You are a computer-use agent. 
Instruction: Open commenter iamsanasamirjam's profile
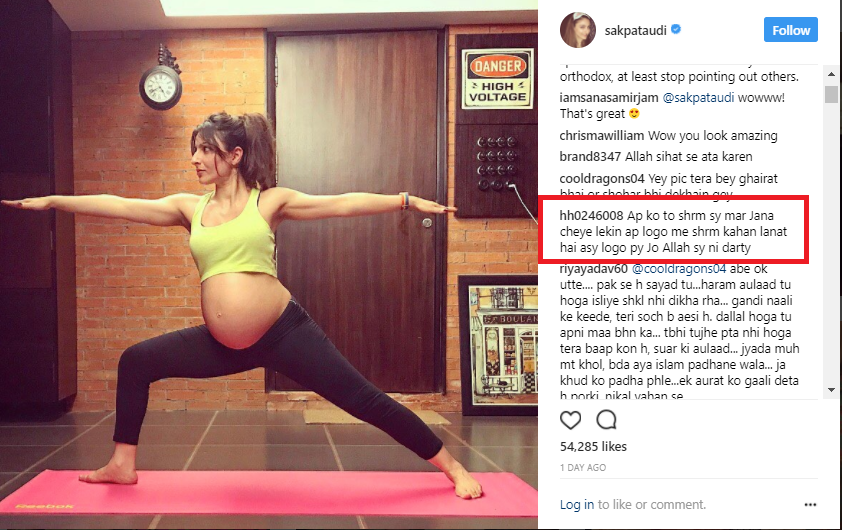[x=609, y=98]
